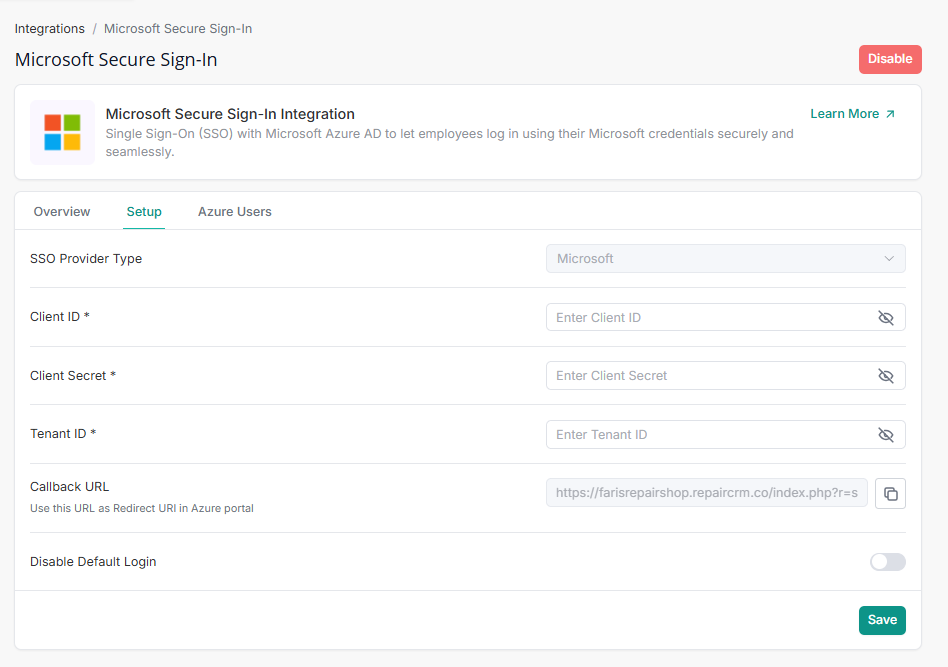Show the Client ID value via eye icon
Screen dimensions: 948x667
coord(885,318)
